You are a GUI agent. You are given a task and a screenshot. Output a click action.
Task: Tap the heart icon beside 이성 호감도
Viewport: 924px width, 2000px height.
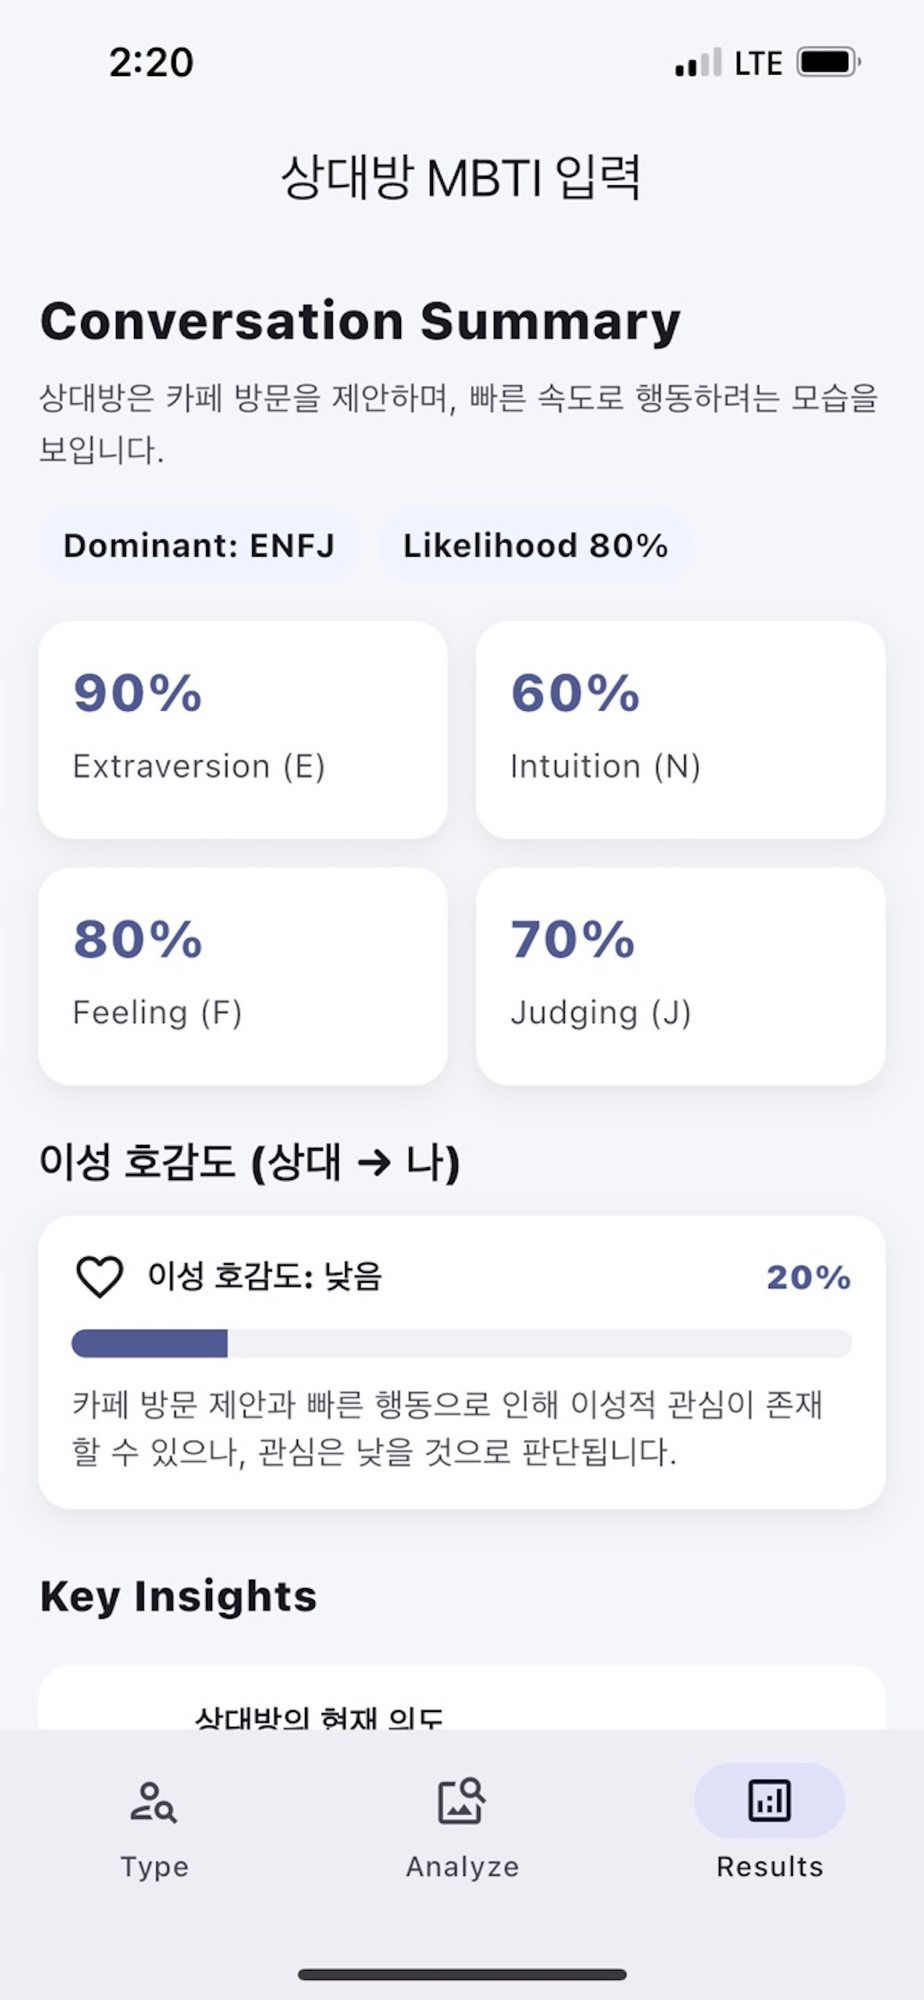[x=100, y=1277]
